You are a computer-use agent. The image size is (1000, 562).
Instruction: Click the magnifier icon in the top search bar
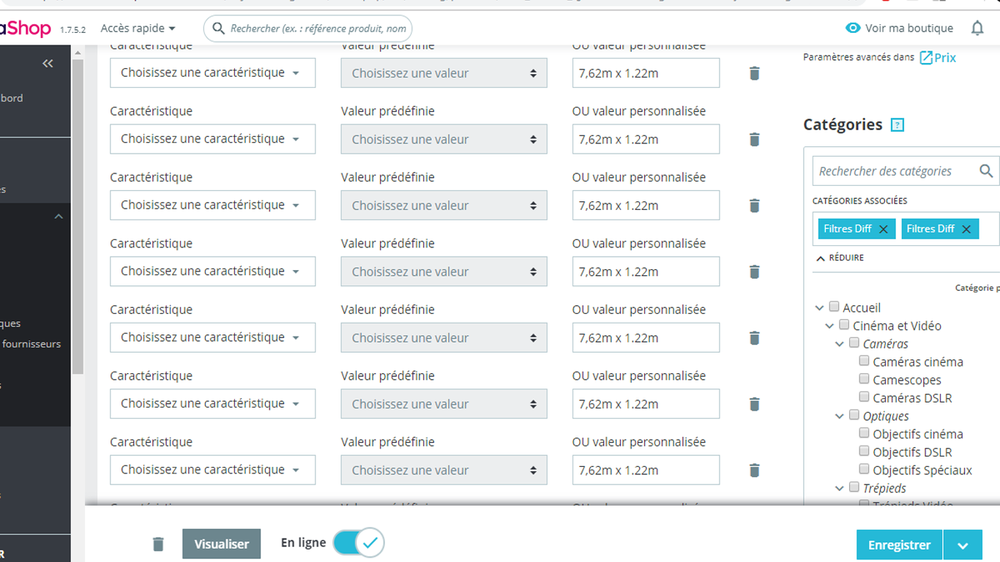pyautogui.click(x=218, y=28)
